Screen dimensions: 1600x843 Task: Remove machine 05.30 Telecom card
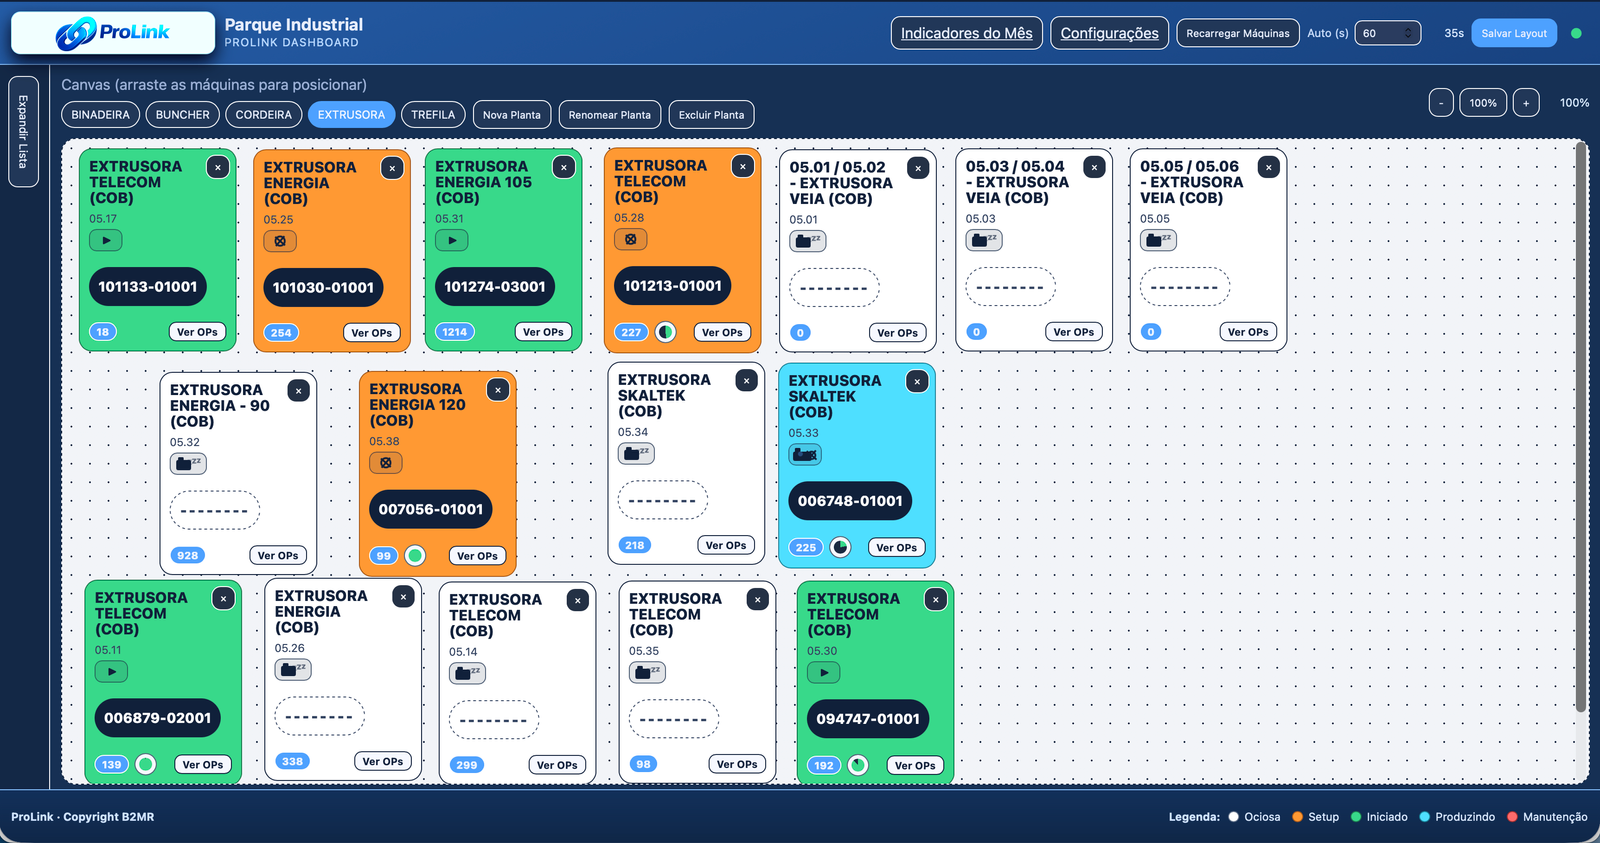[x=935, y=600]
